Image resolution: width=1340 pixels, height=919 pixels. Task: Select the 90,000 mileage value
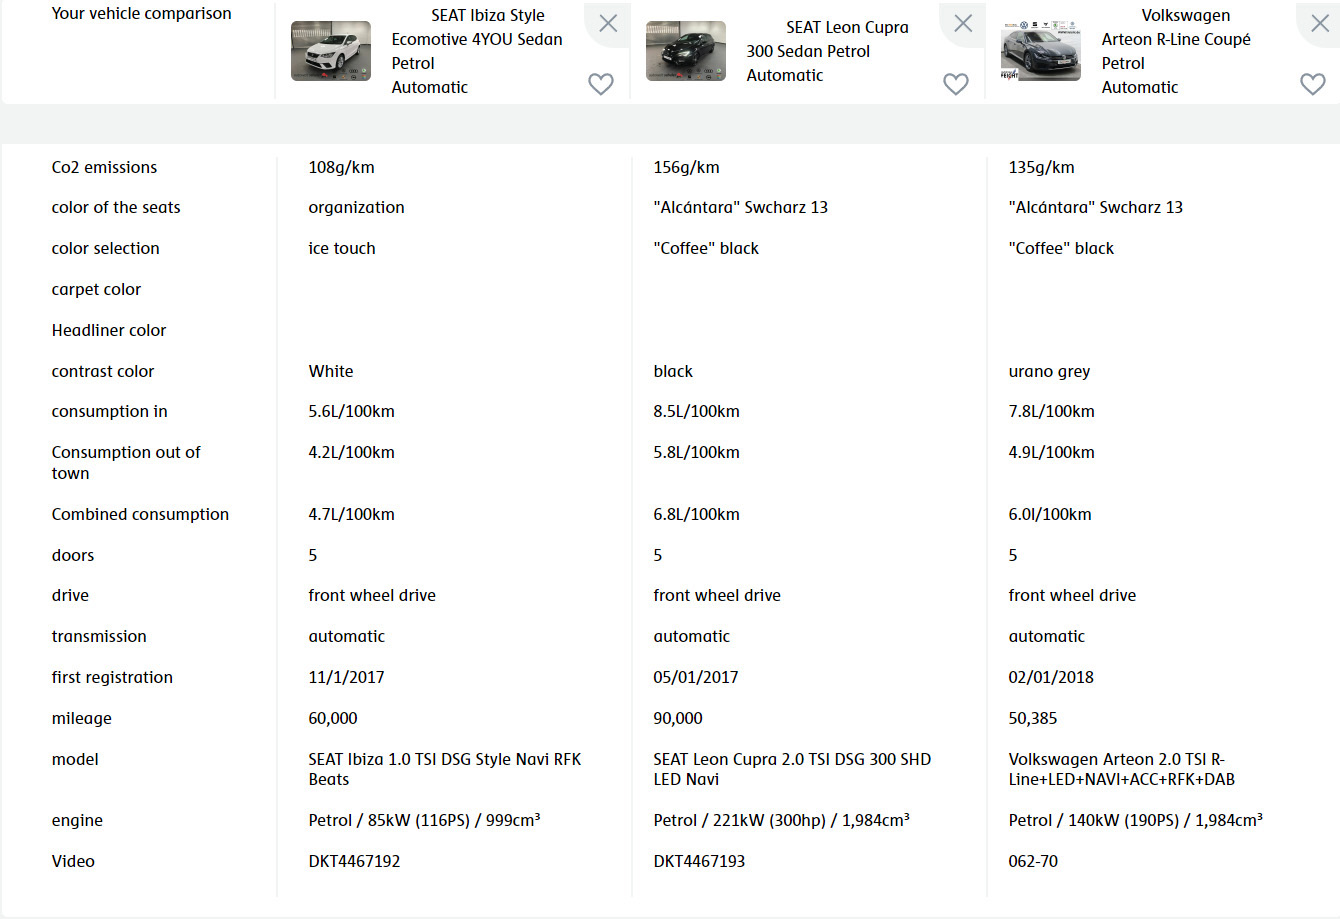[678, 719]
